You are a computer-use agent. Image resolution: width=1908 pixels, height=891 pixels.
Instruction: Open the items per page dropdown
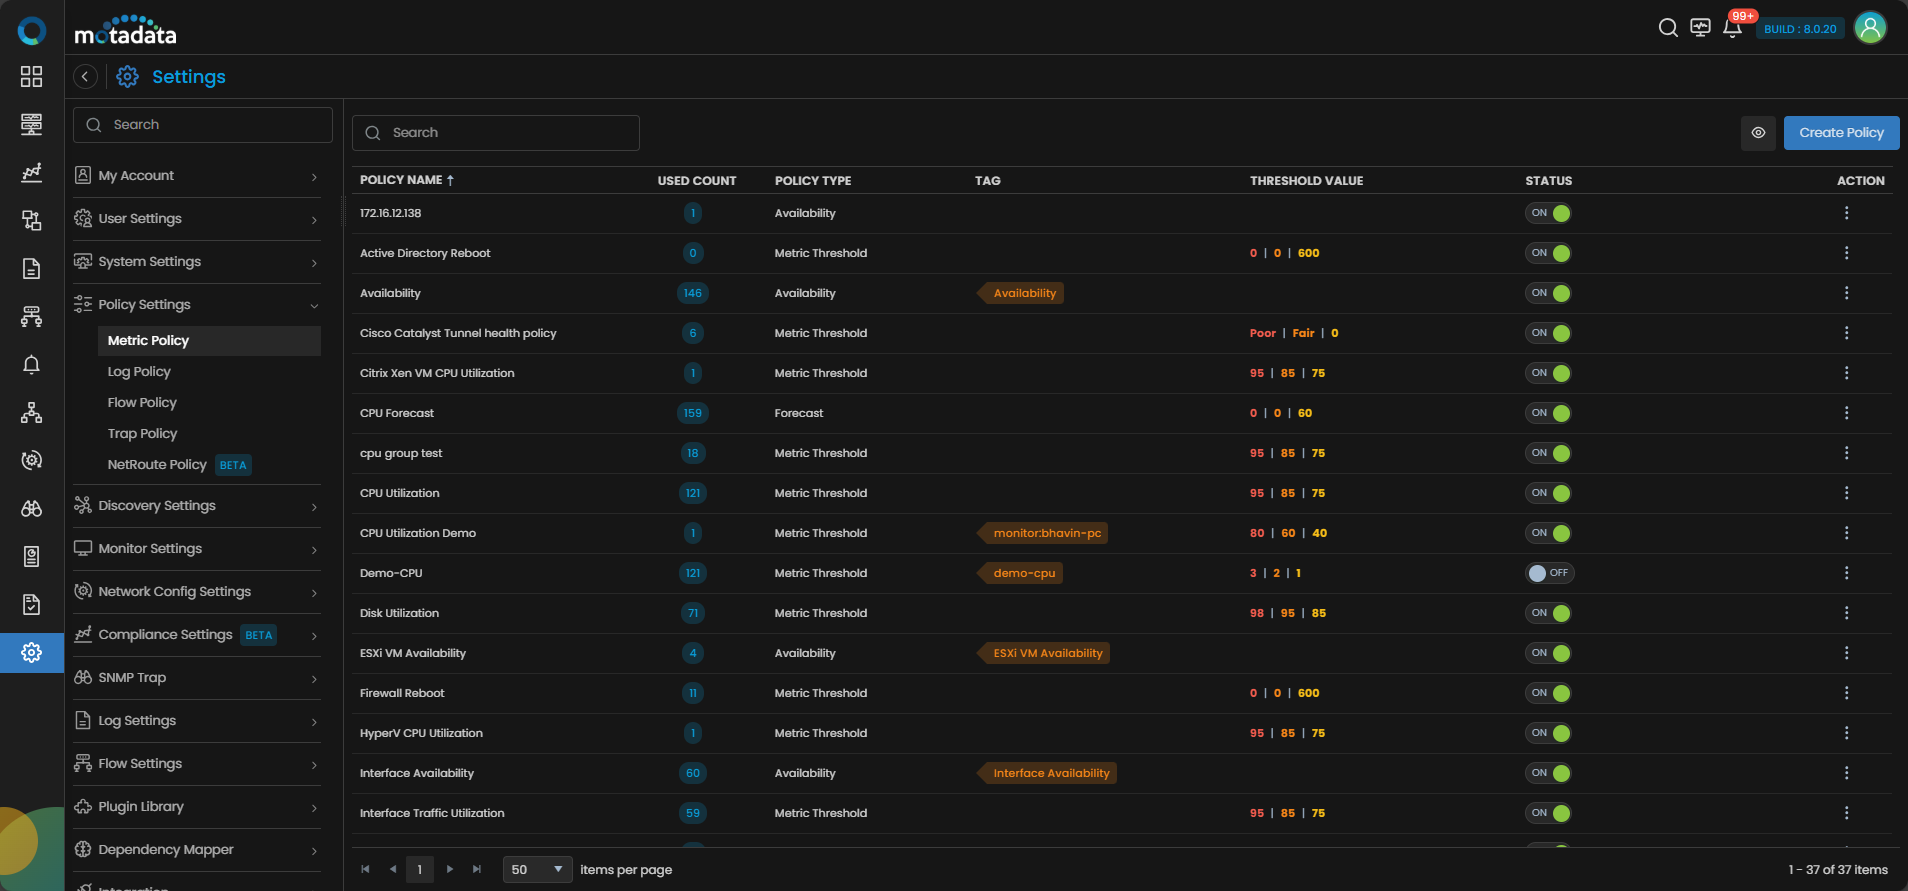coord(538,870)
